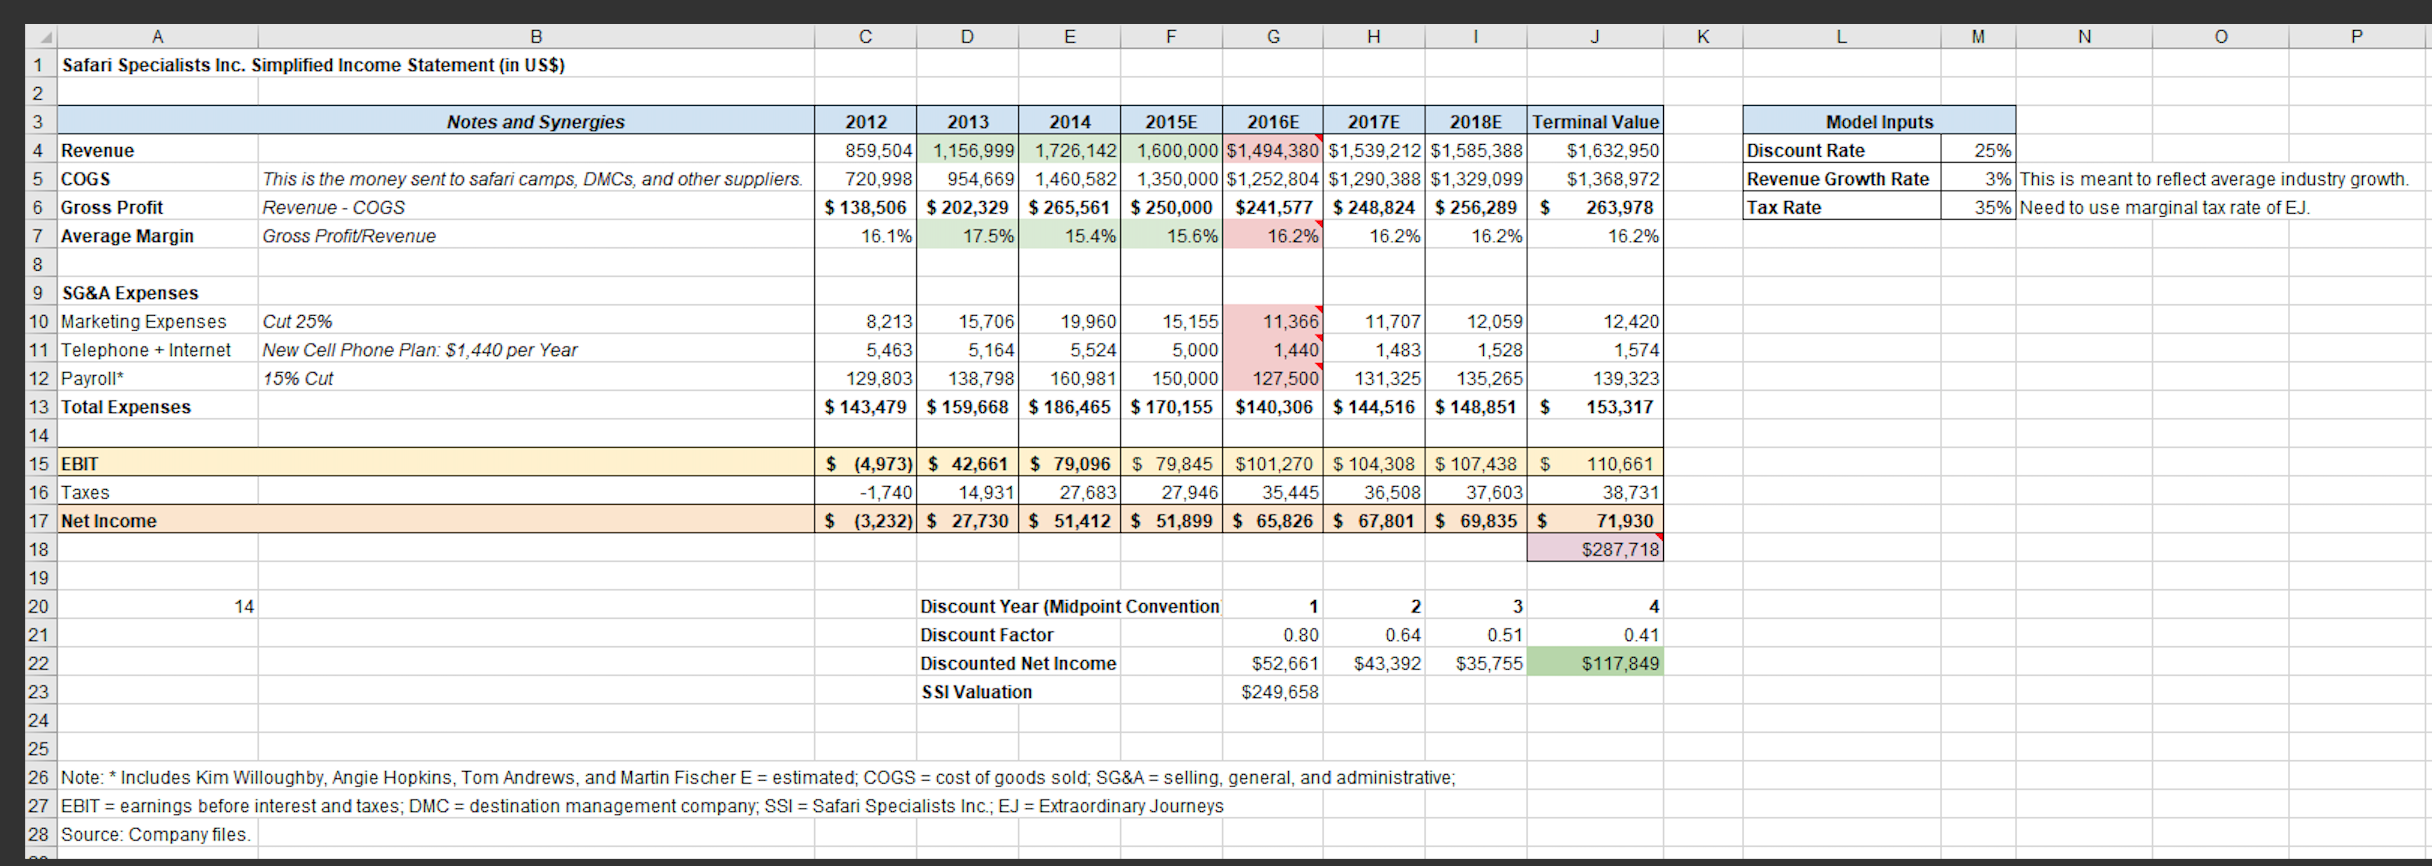
Task: Select the Discount Rate value 25%
Action: pyautogui.click(x=1978, y=150)
